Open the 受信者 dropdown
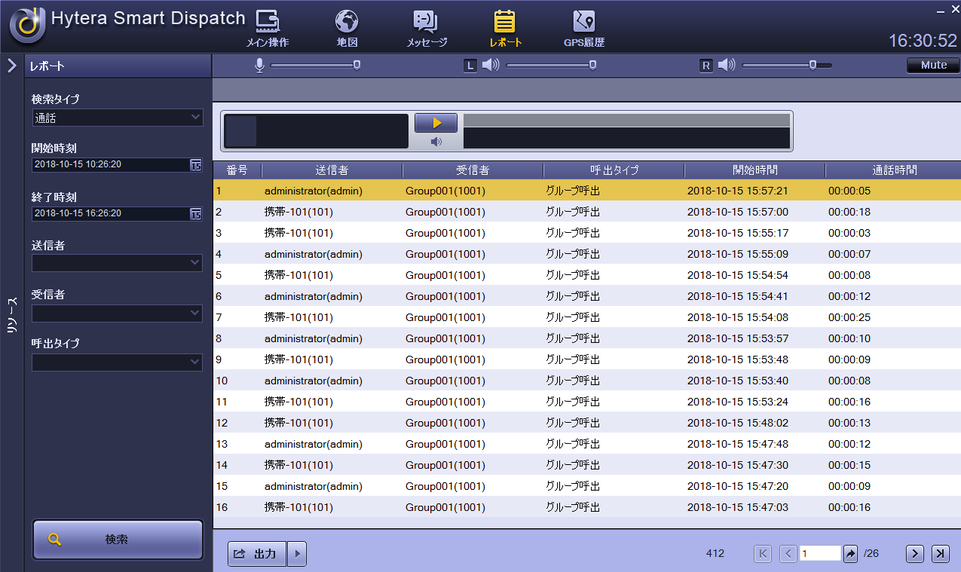The image size is (961, 572). click(117, 313)
